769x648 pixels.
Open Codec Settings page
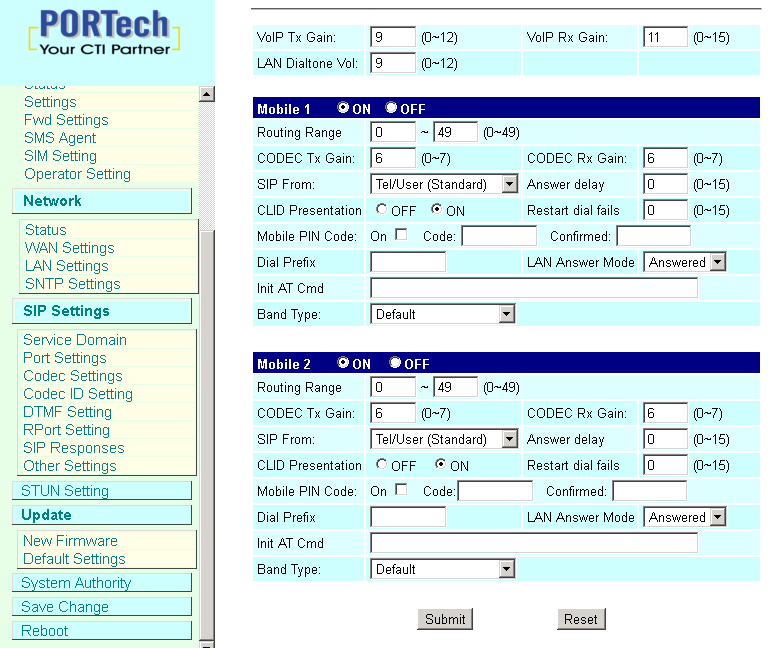click(72, 376)
